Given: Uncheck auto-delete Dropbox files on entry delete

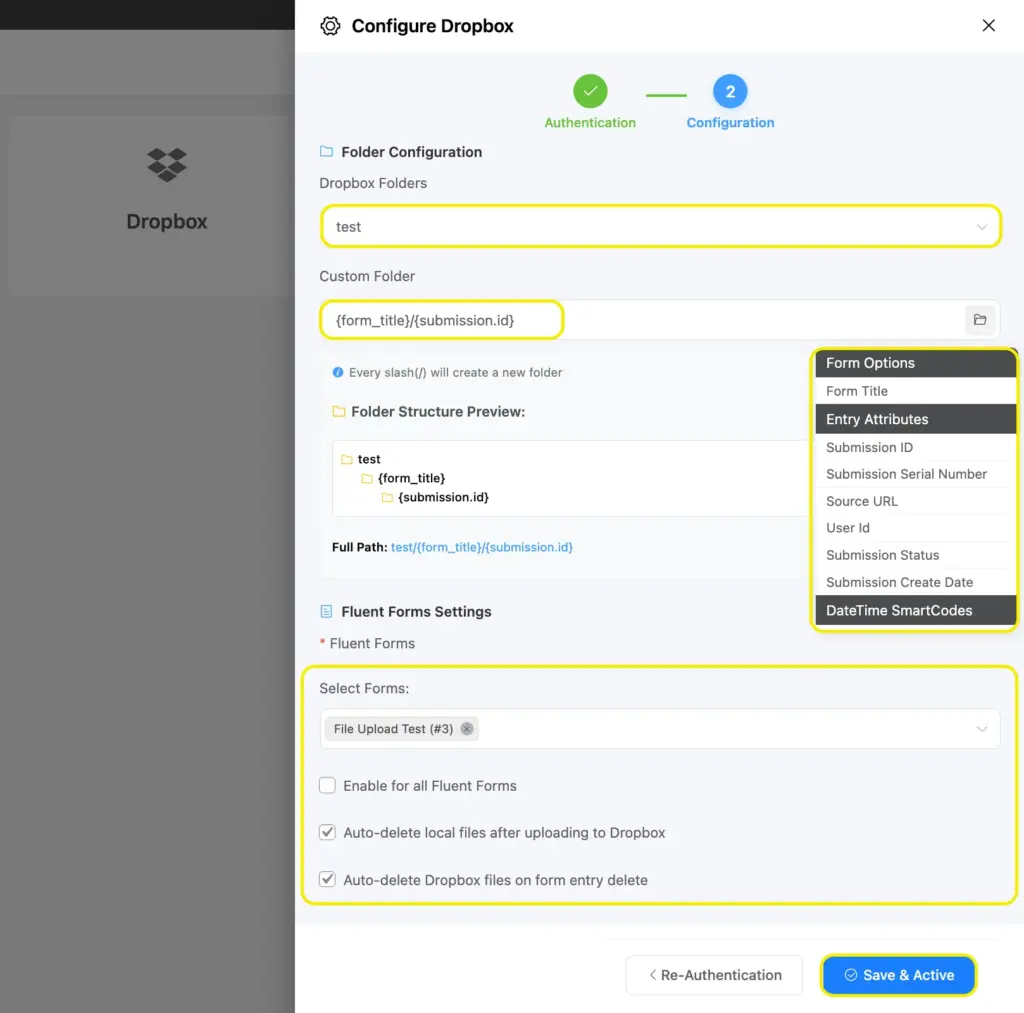Looking at the screenshot, I should click(x=327, y=880).
